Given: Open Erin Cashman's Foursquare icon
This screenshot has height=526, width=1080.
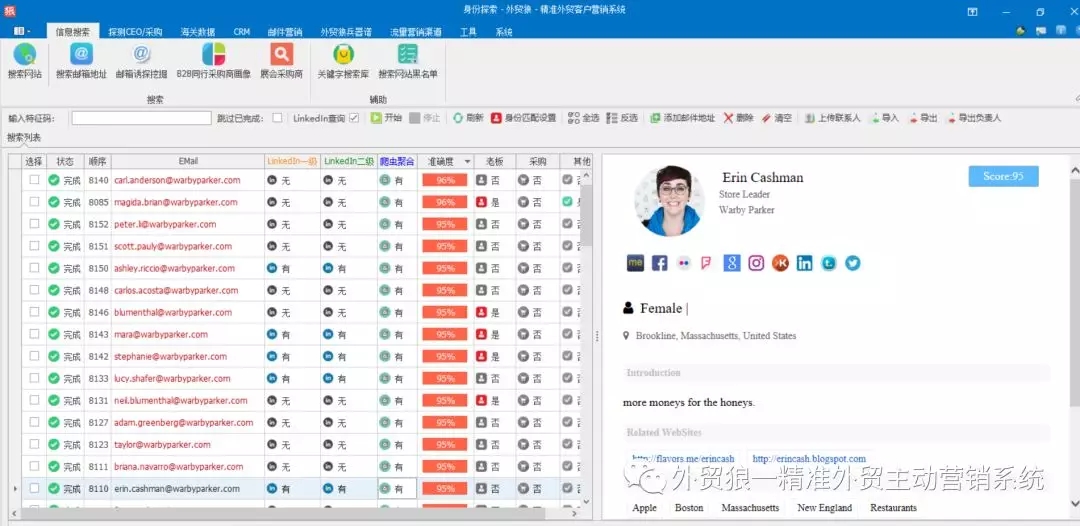Looking at the screenshot, I should [x=707, y=263].
